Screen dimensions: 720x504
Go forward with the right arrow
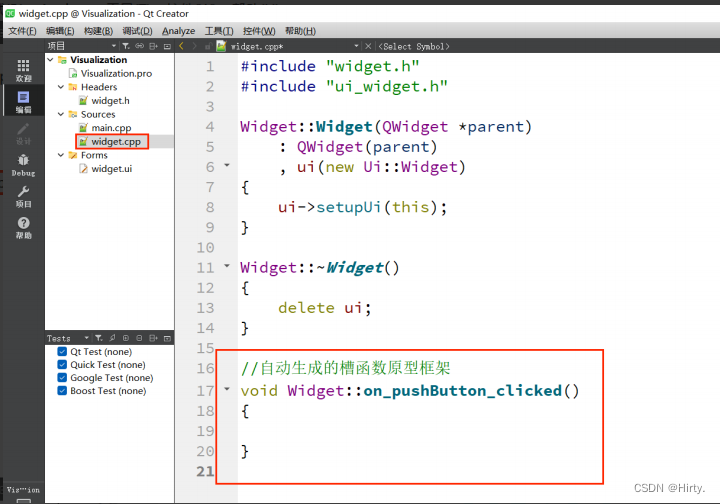195,46
